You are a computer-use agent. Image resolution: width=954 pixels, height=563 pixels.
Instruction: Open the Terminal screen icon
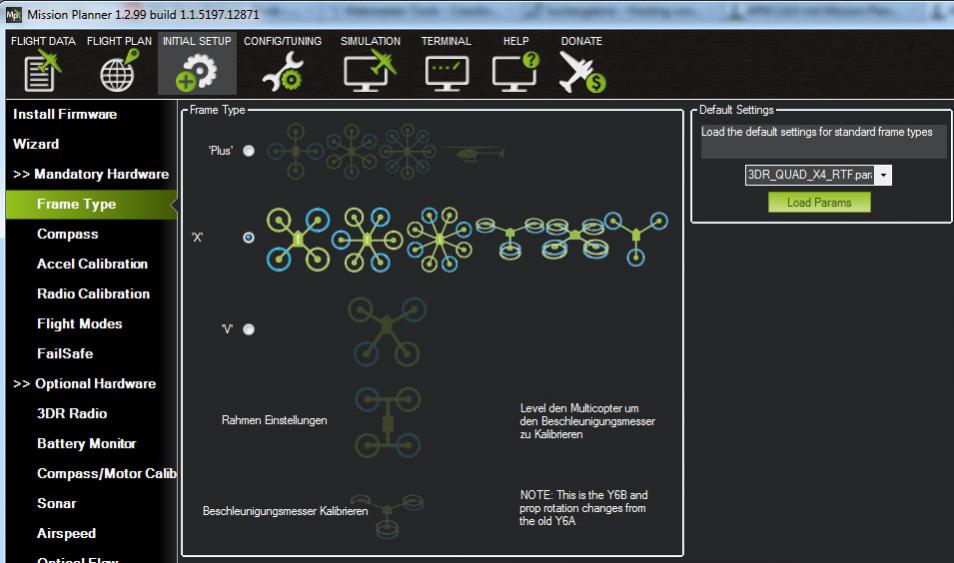(447, 73)
